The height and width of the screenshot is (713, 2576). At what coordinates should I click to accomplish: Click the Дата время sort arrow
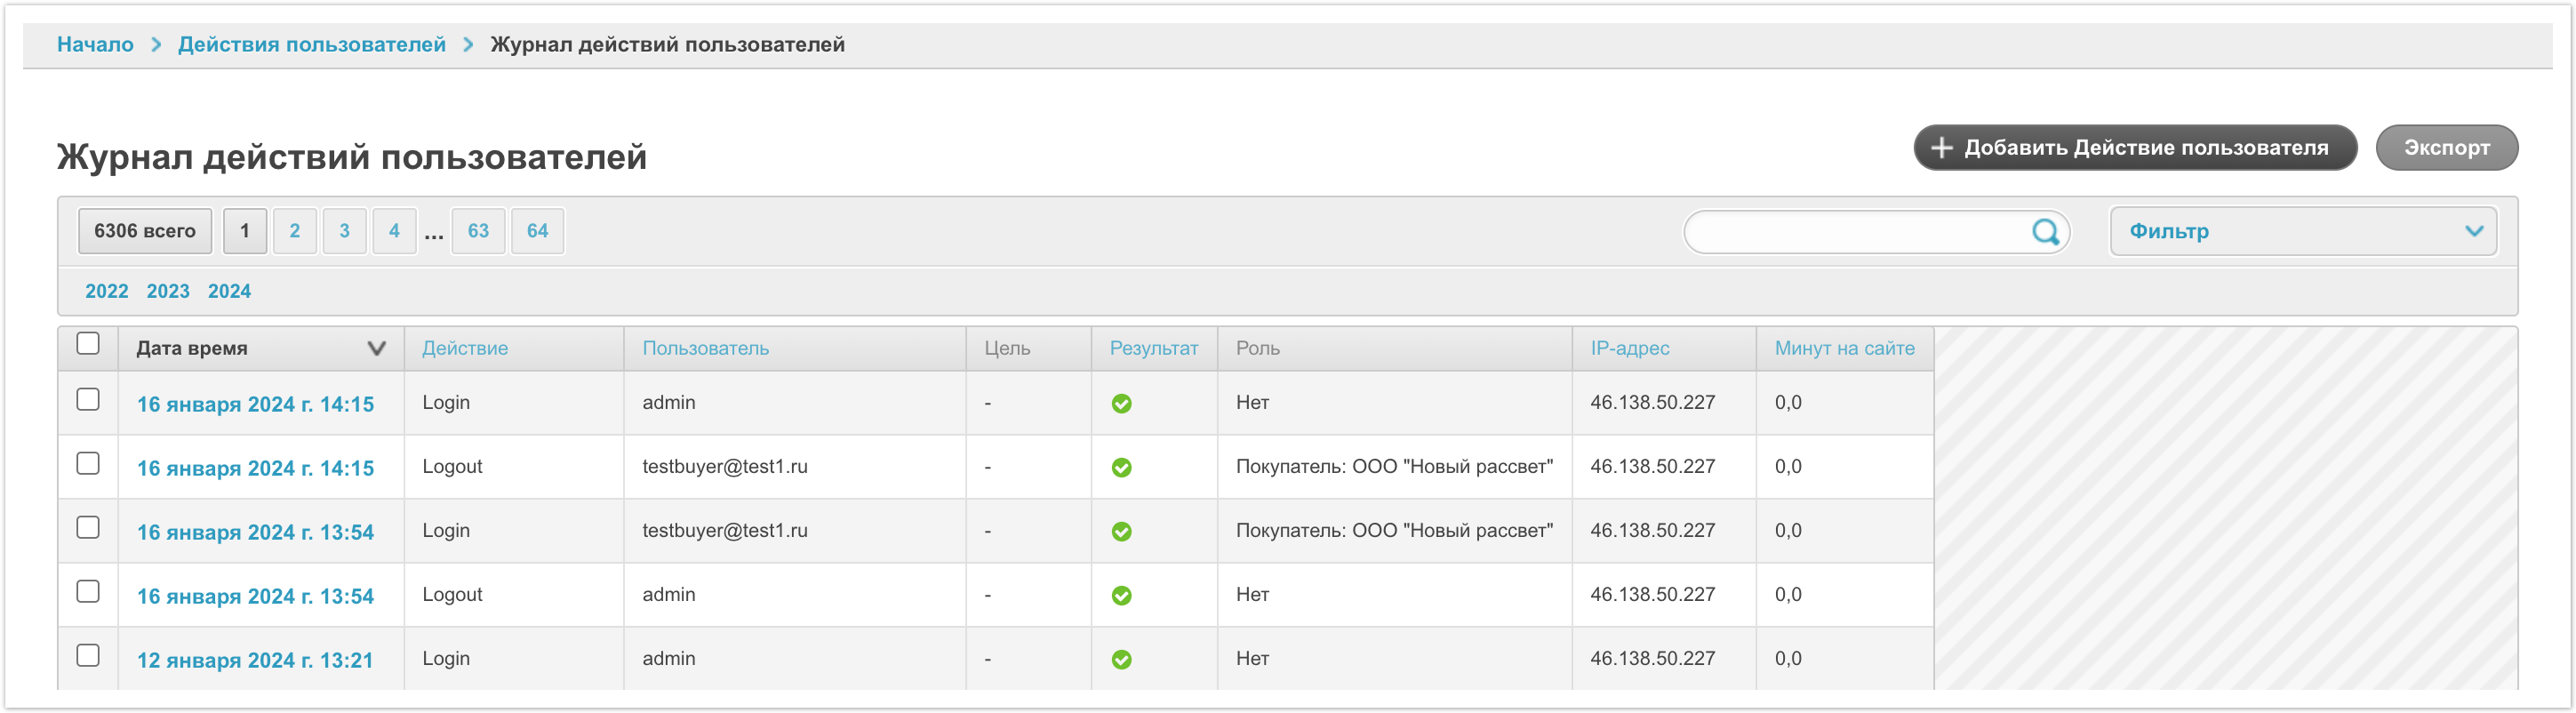click(x=376, y=349)
